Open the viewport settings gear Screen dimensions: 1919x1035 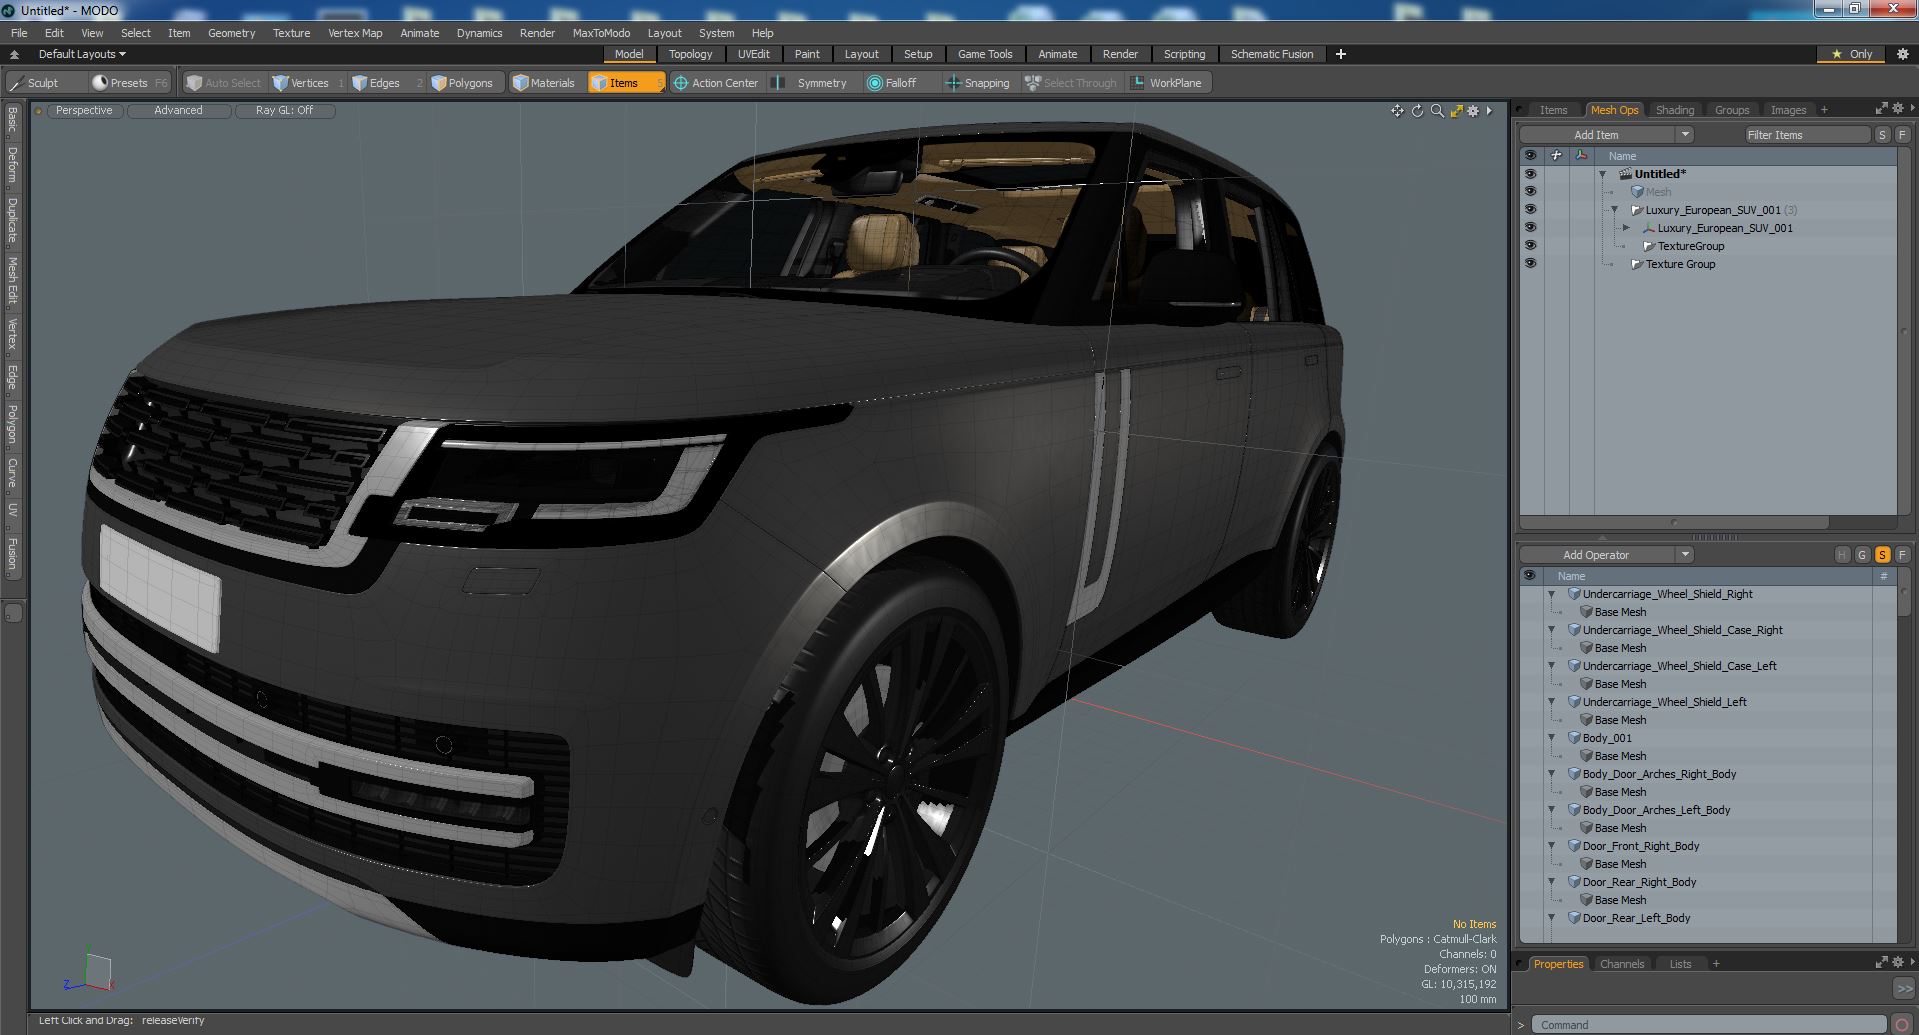tap(1473, 111)
